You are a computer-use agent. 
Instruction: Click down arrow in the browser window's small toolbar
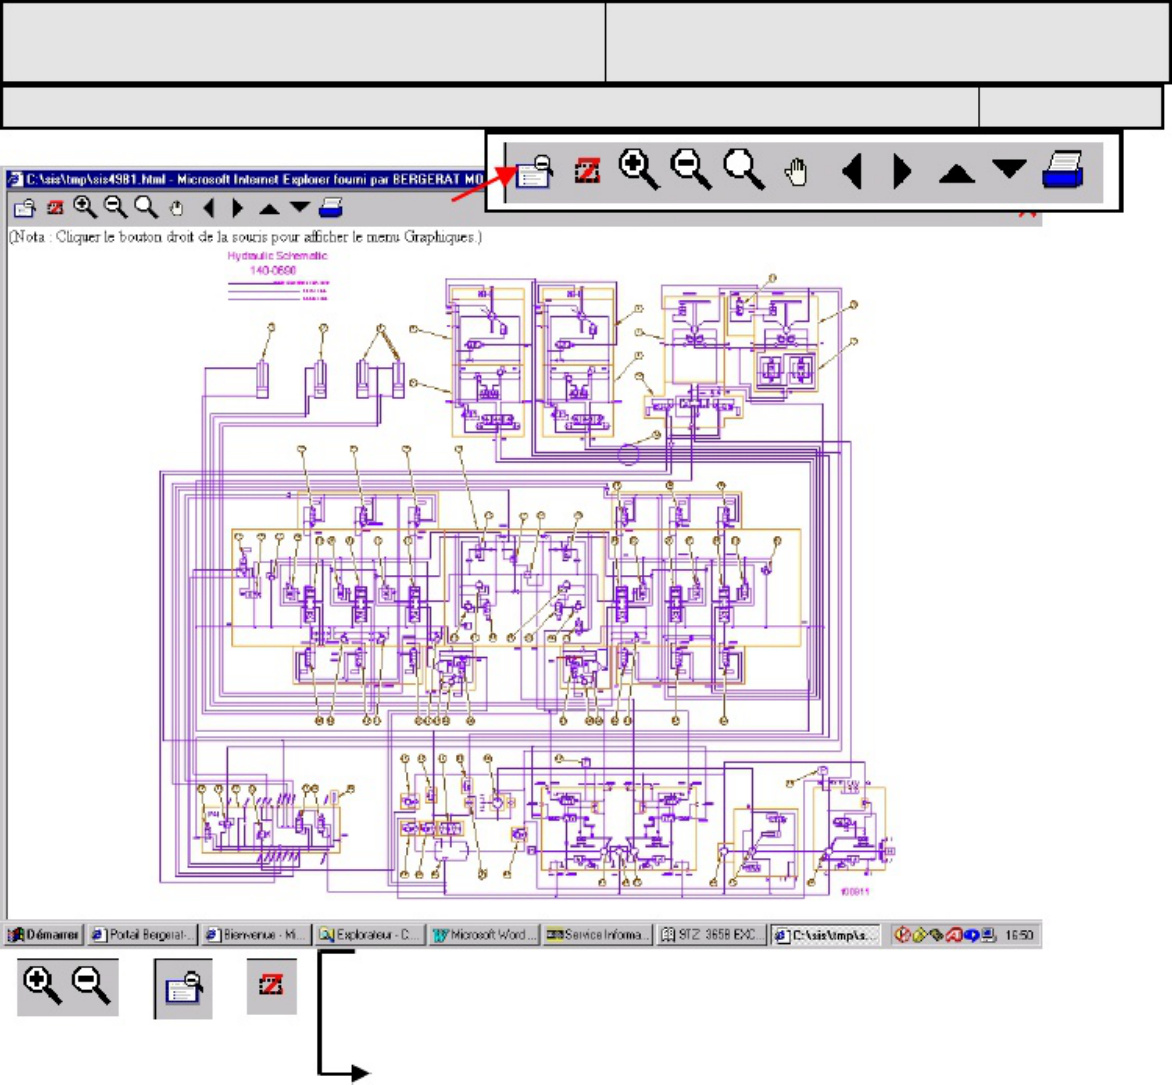coord(300,207)
